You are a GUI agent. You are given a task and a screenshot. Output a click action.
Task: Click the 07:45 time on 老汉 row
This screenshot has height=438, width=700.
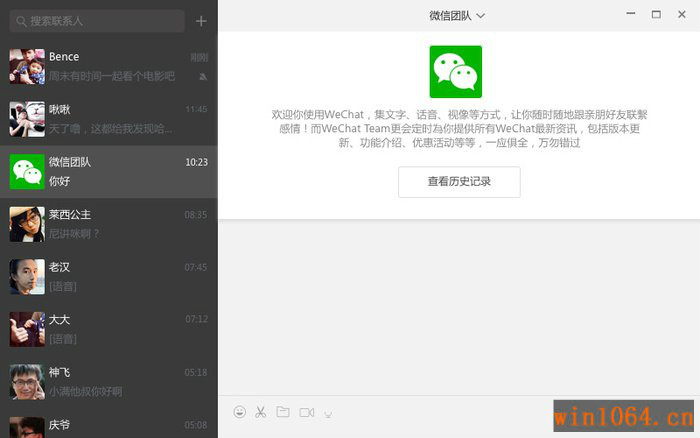click(196, 267)
